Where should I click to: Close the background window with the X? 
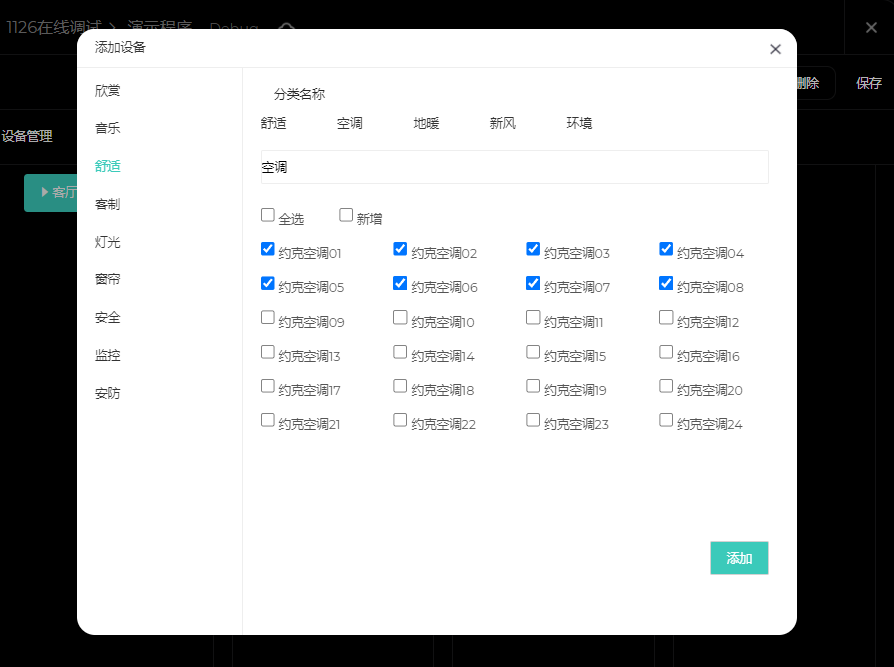tap(871, 27)
